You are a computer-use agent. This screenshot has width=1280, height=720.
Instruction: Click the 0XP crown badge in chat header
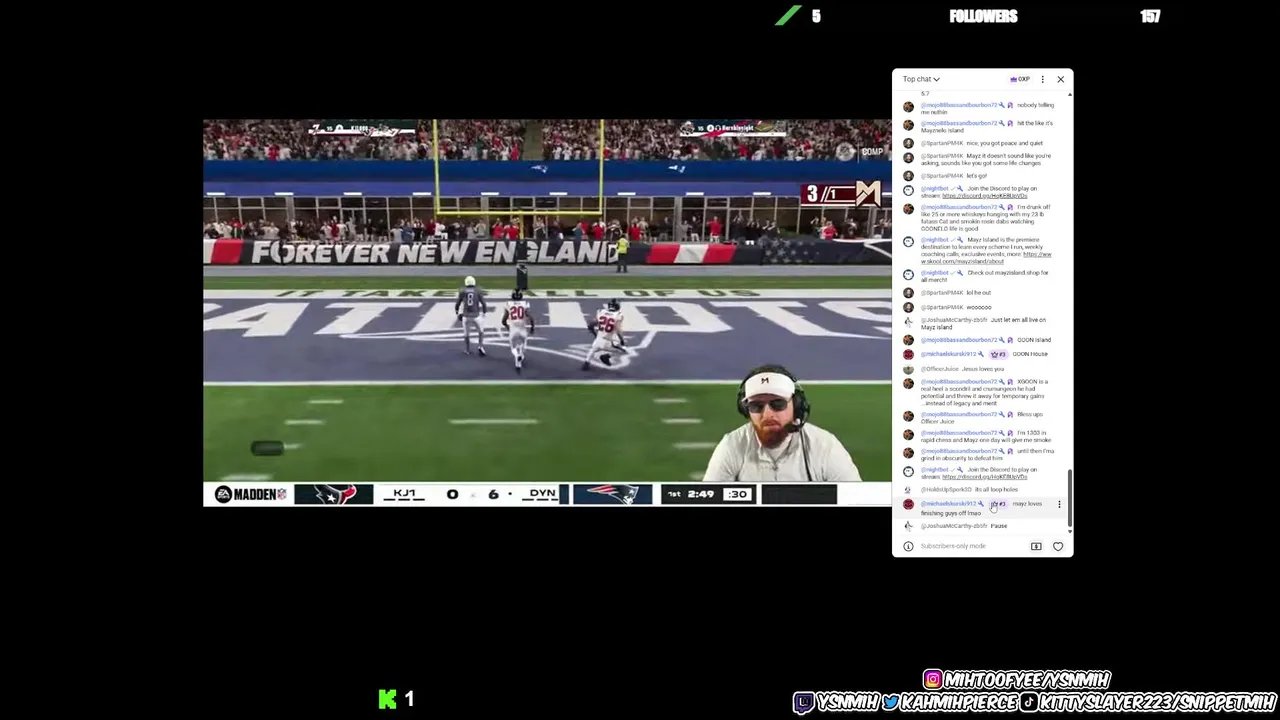(1020, 79)
